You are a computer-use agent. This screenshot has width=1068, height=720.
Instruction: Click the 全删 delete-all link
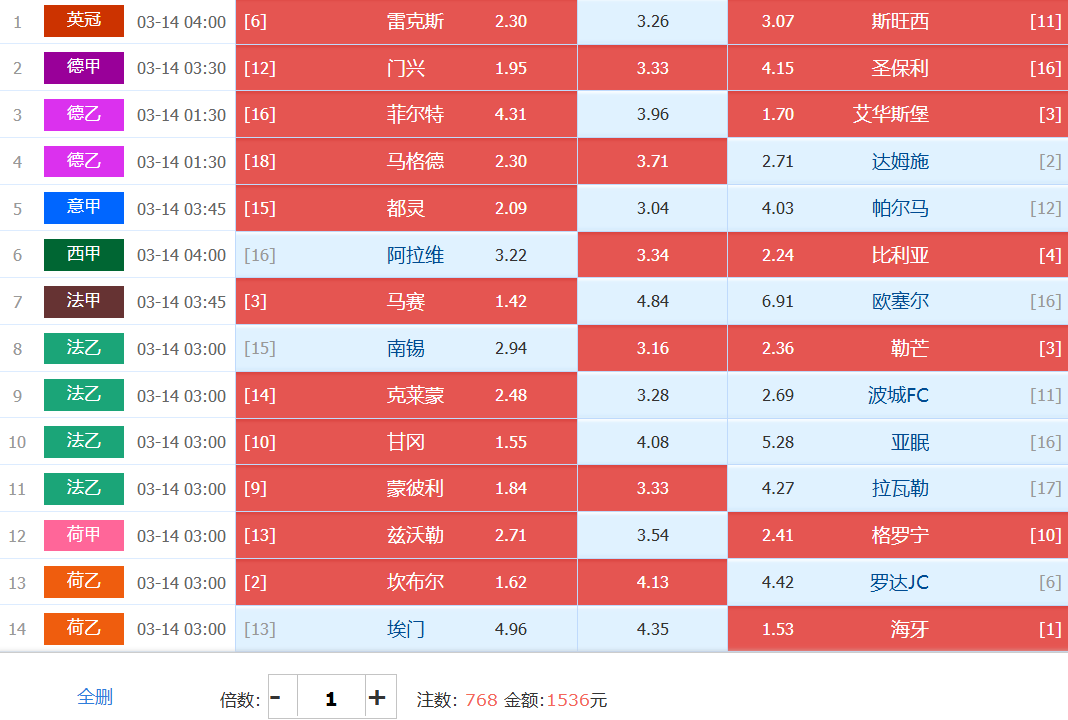pyautogui.click(x=95, y=697)
